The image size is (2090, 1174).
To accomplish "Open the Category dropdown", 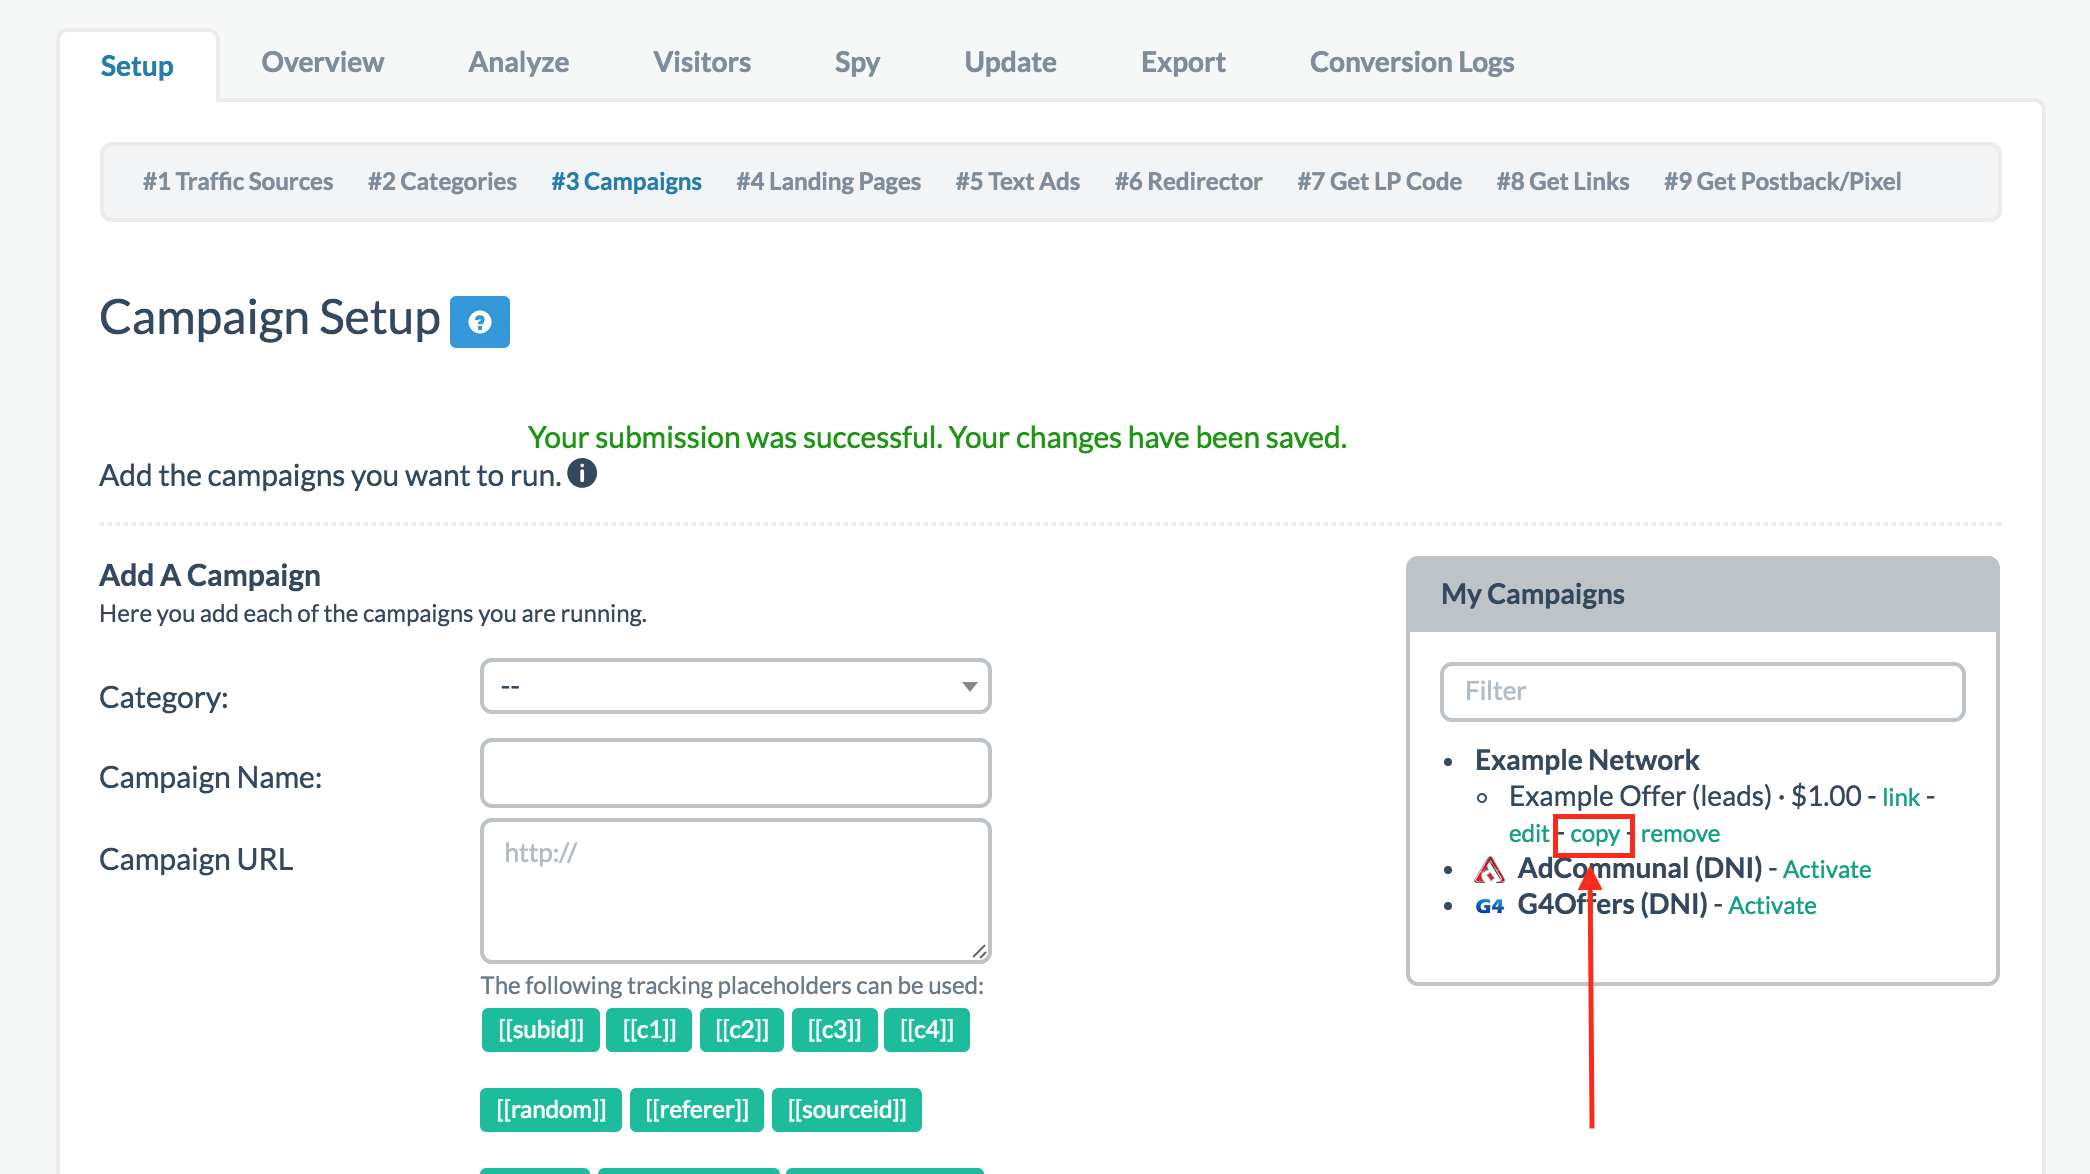I will pos(736,686).
